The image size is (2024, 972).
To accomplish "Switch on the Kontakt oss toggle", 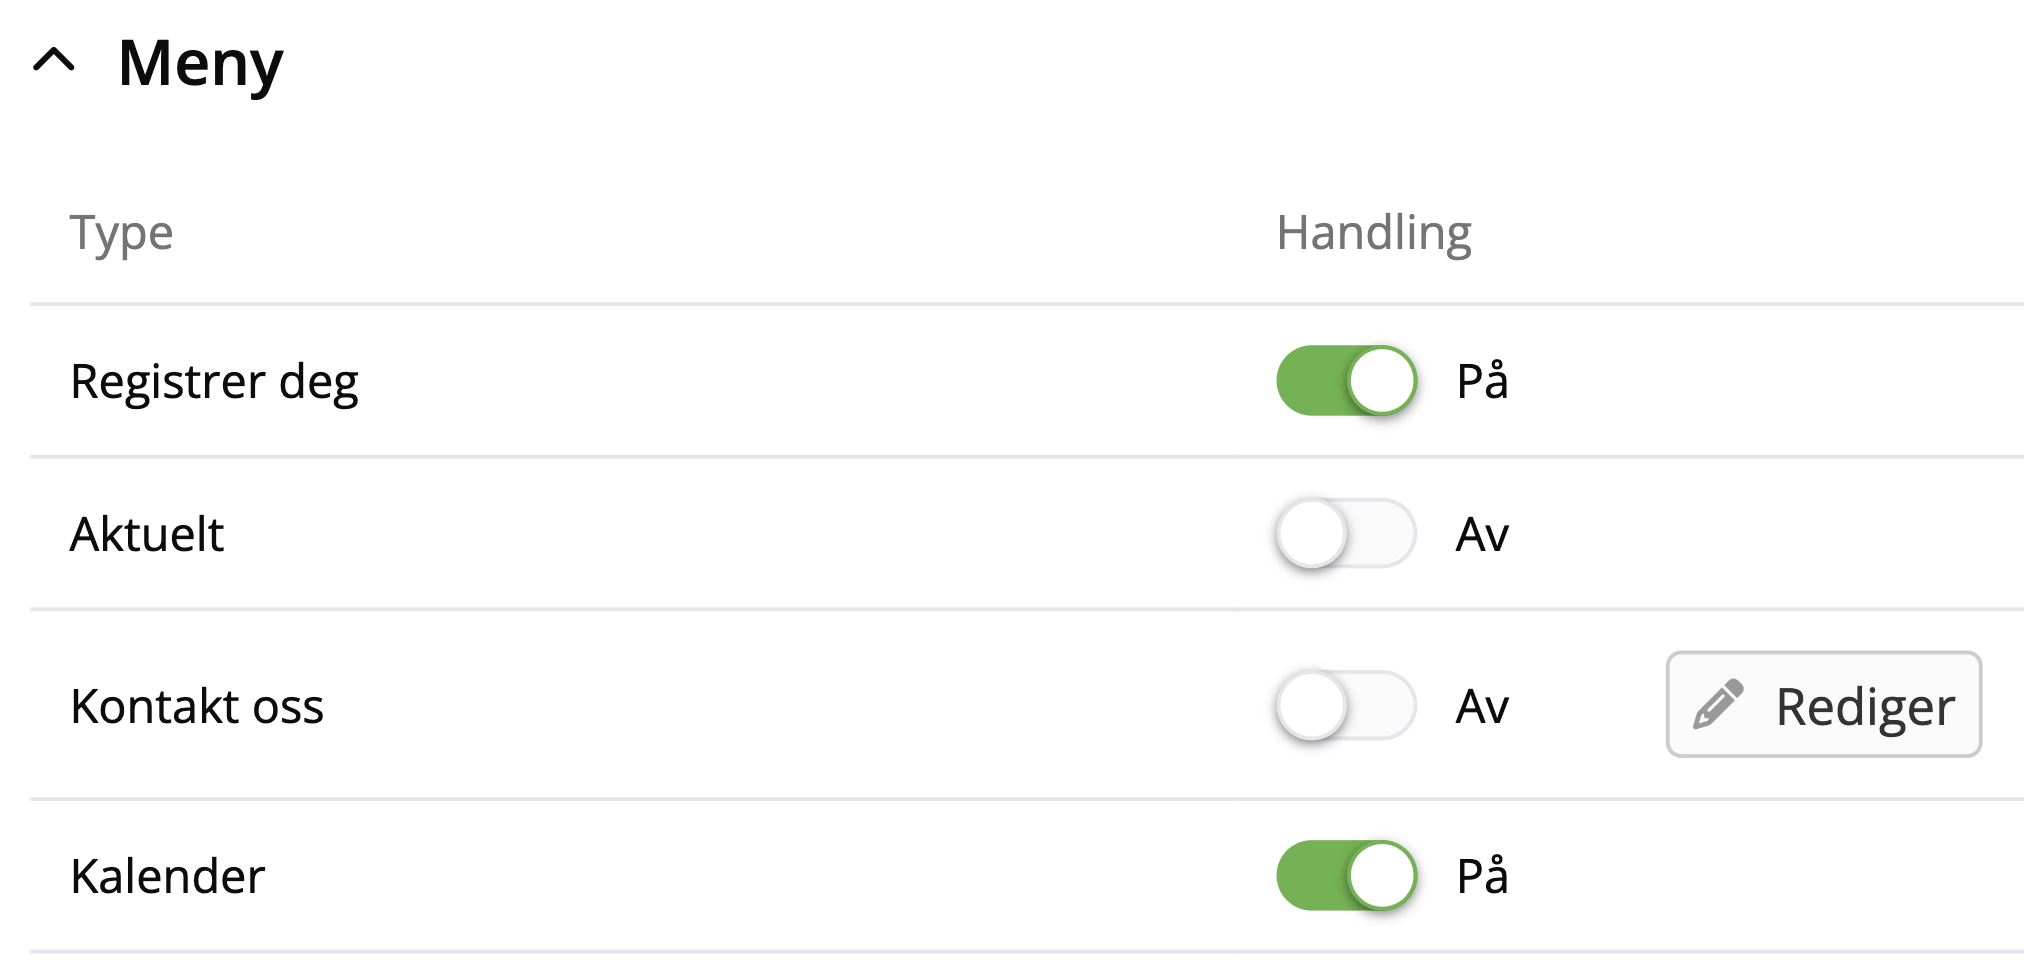I will point(1346,706).
